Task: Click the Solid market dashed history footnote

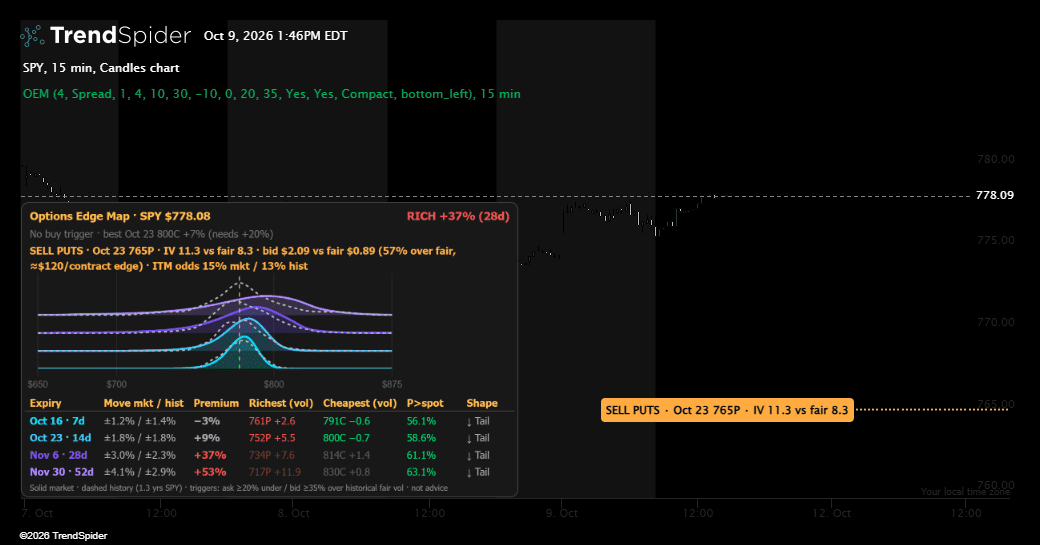Action: [x=239, y=488]
